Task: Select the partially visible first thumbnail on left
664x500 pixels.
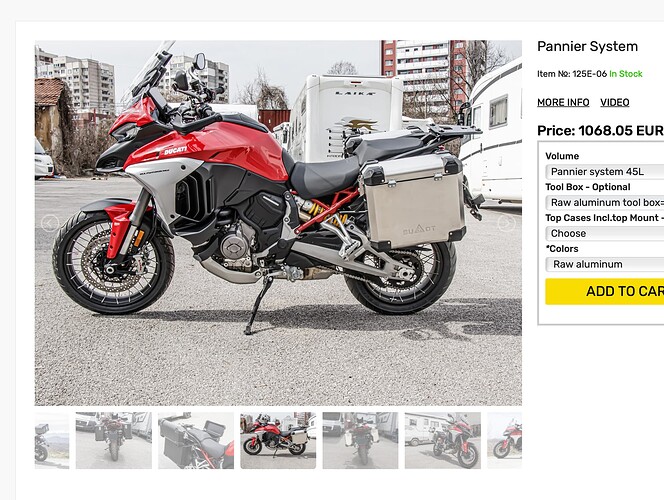Action: pos(52,440)
